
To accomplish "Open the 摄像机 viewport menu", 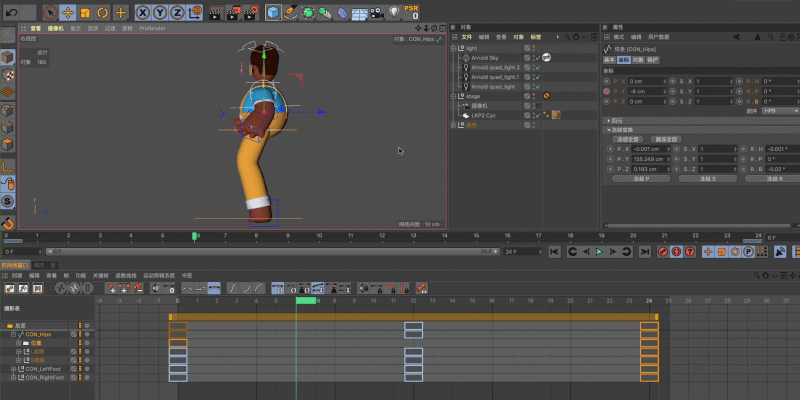I will click(x=56, y=29).
